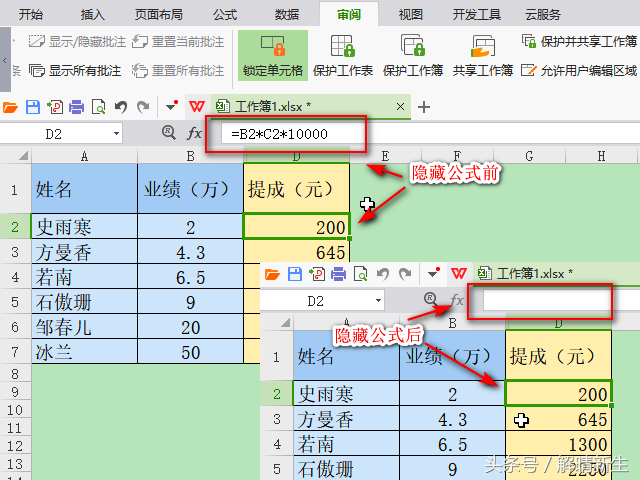Click 重置所有批注 button
This screenshot has width=640, height=480.
pos(178,71)
